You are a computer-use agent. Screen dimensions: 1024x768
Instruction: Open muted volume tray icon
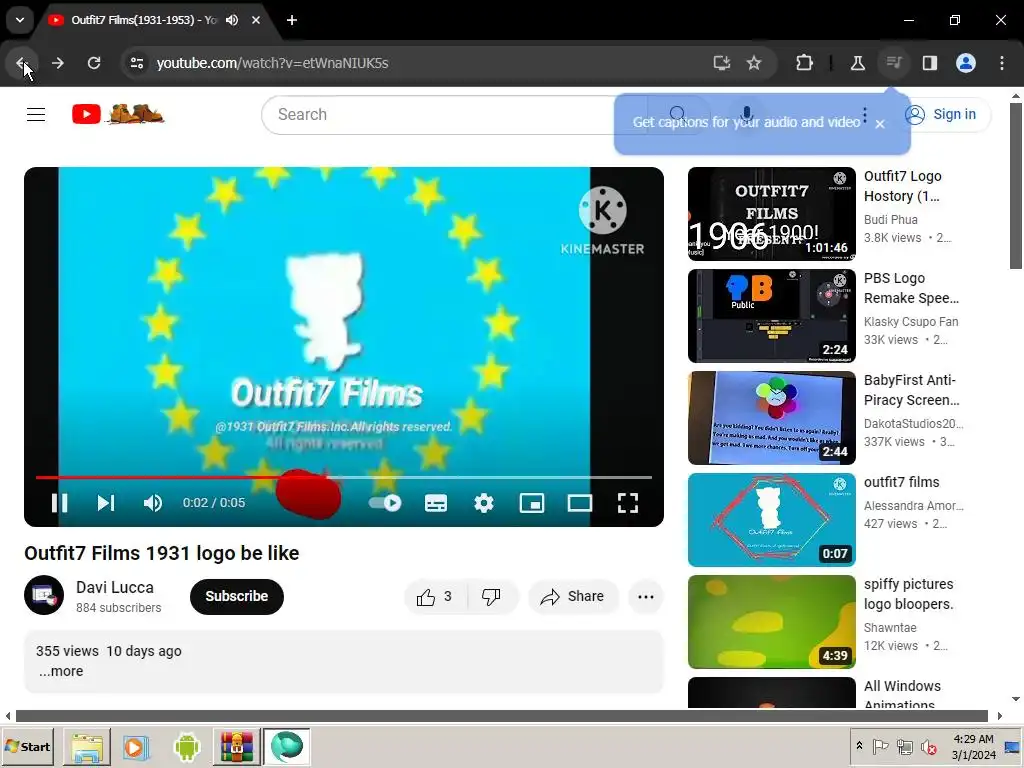pyautogui.click(x=928, y=746)
